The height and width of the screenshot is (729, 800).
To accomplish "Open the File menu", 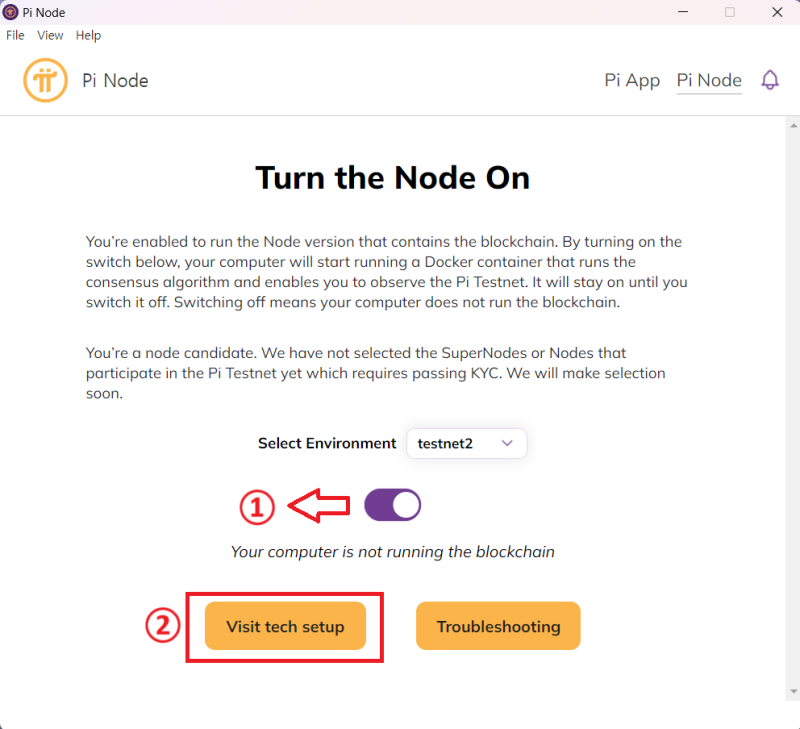I will [15, 35].
